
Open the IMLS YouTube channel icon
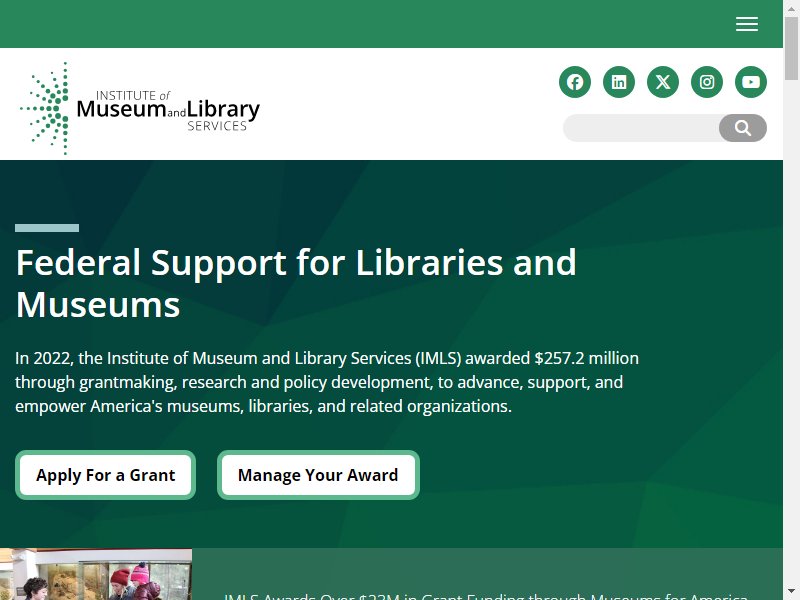pos(751,82)
